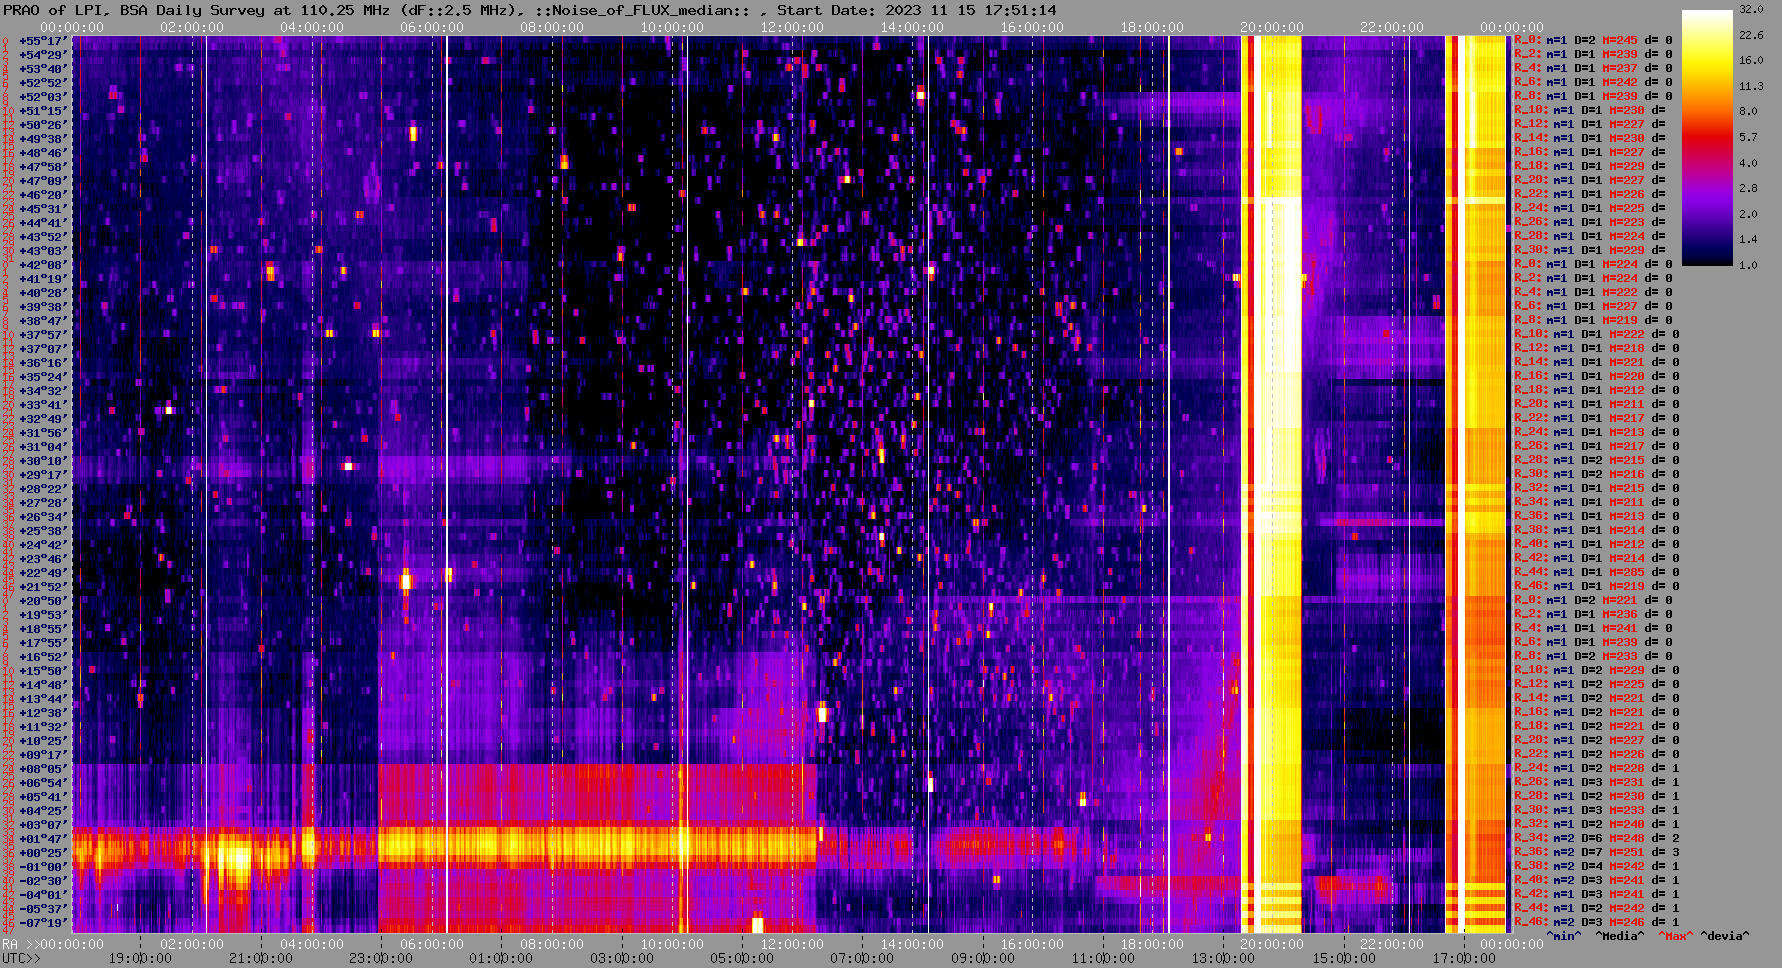The width and height of the screenshot is (1782, 968).
Task: Click declination label +46°20'
Action: 42,195
